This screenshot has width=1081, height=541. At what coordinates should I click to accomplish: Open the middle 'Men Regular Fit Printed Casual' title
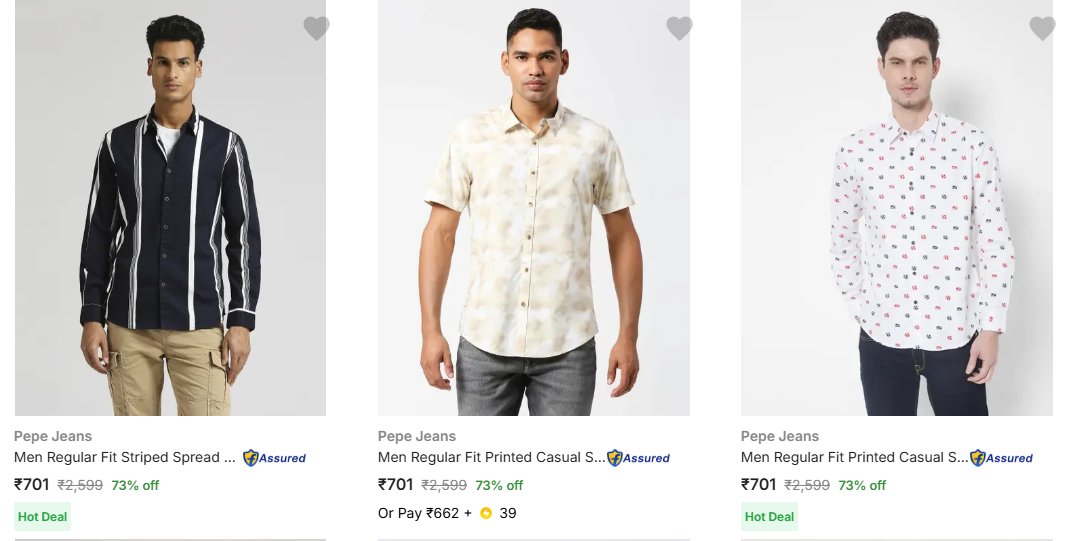coord(492,457)
